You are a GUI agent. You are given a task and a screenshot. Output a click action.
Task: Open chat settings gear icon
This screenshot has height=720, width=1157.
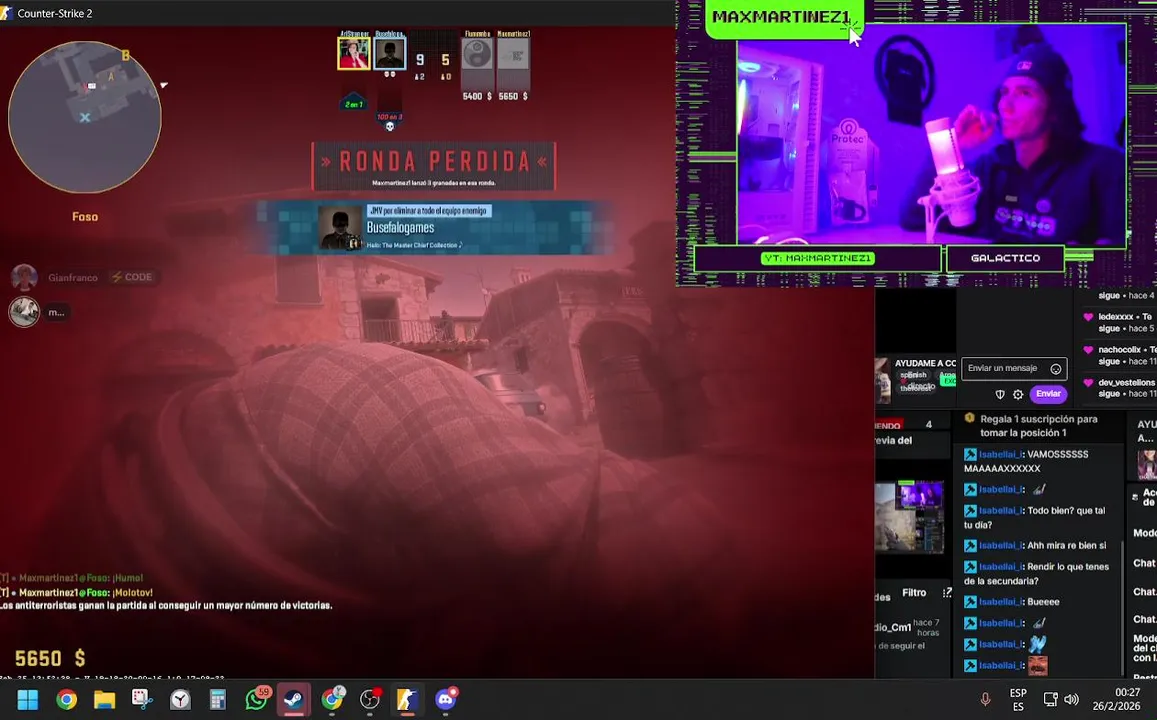pos(1018,395)
